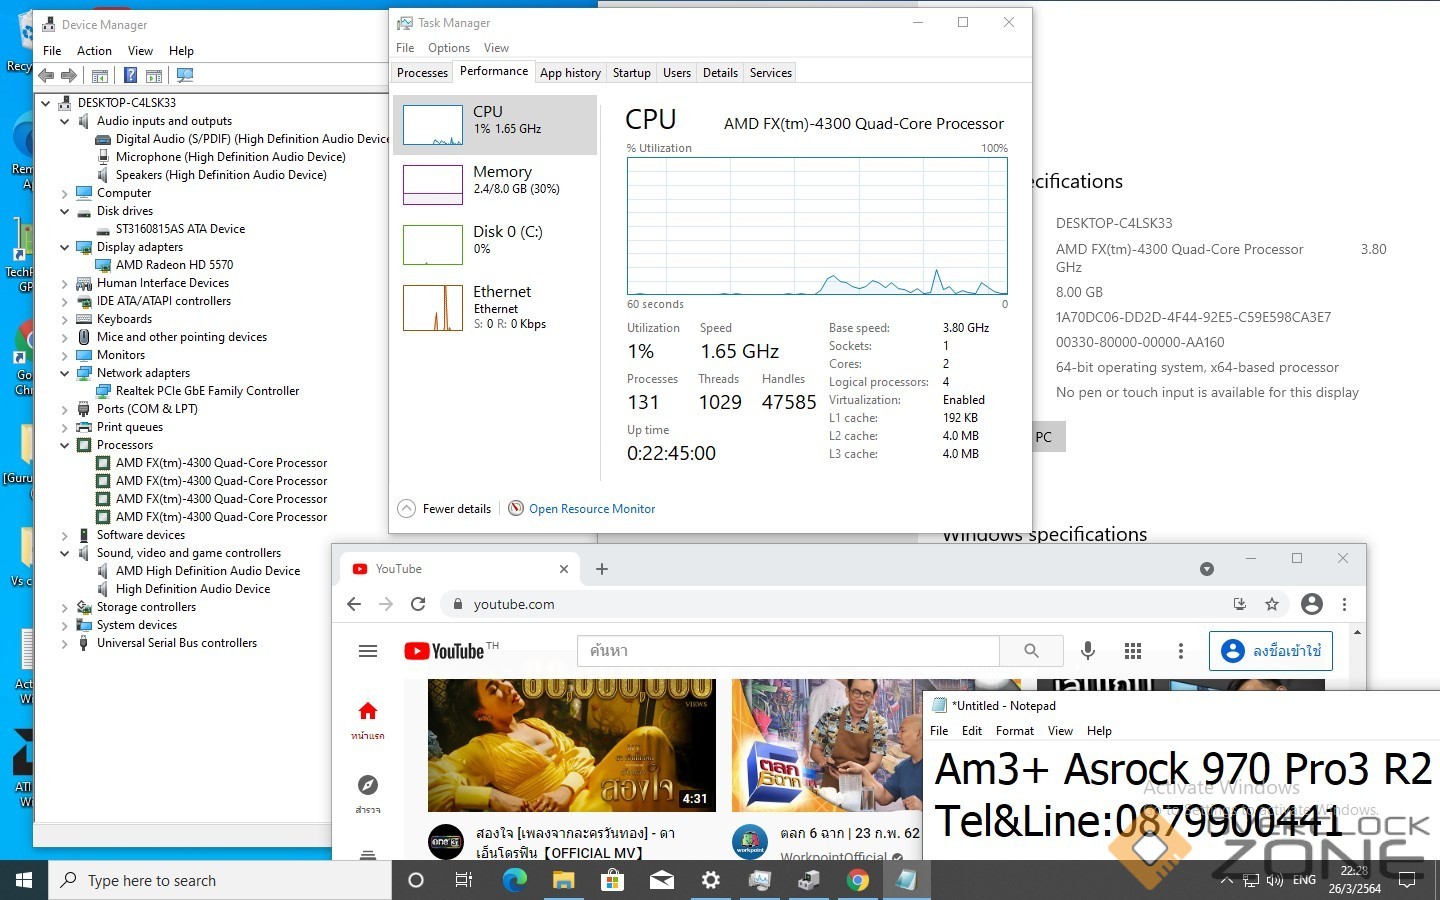The height and width of the screenshot is (900, 1440).
Task: Click the YouTube hamburger menu icon
Action: coord(368,651)
